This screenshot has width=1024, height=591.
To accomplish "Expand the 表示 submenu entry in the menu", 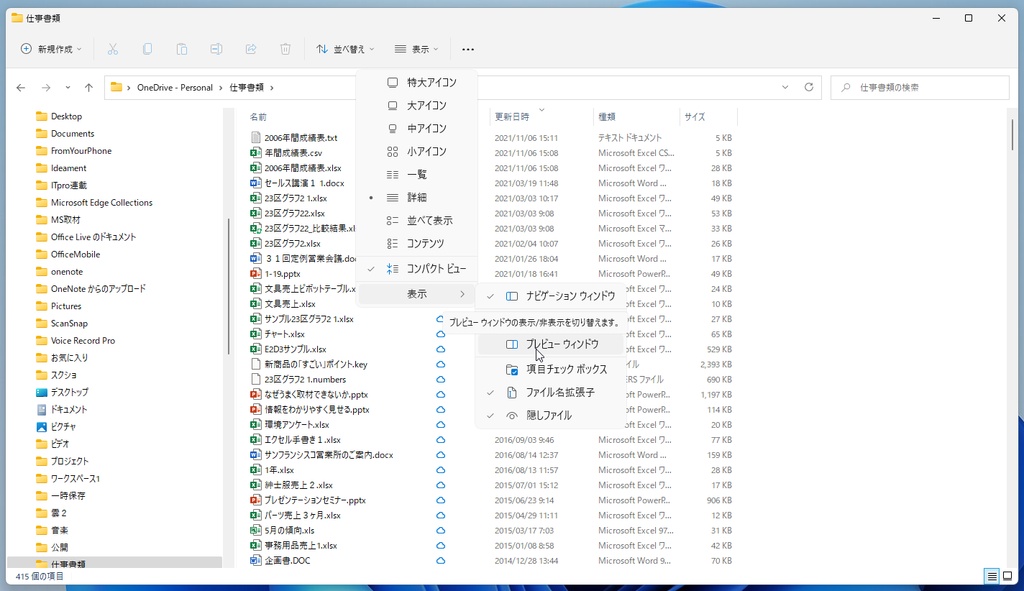I will point(418,295).
